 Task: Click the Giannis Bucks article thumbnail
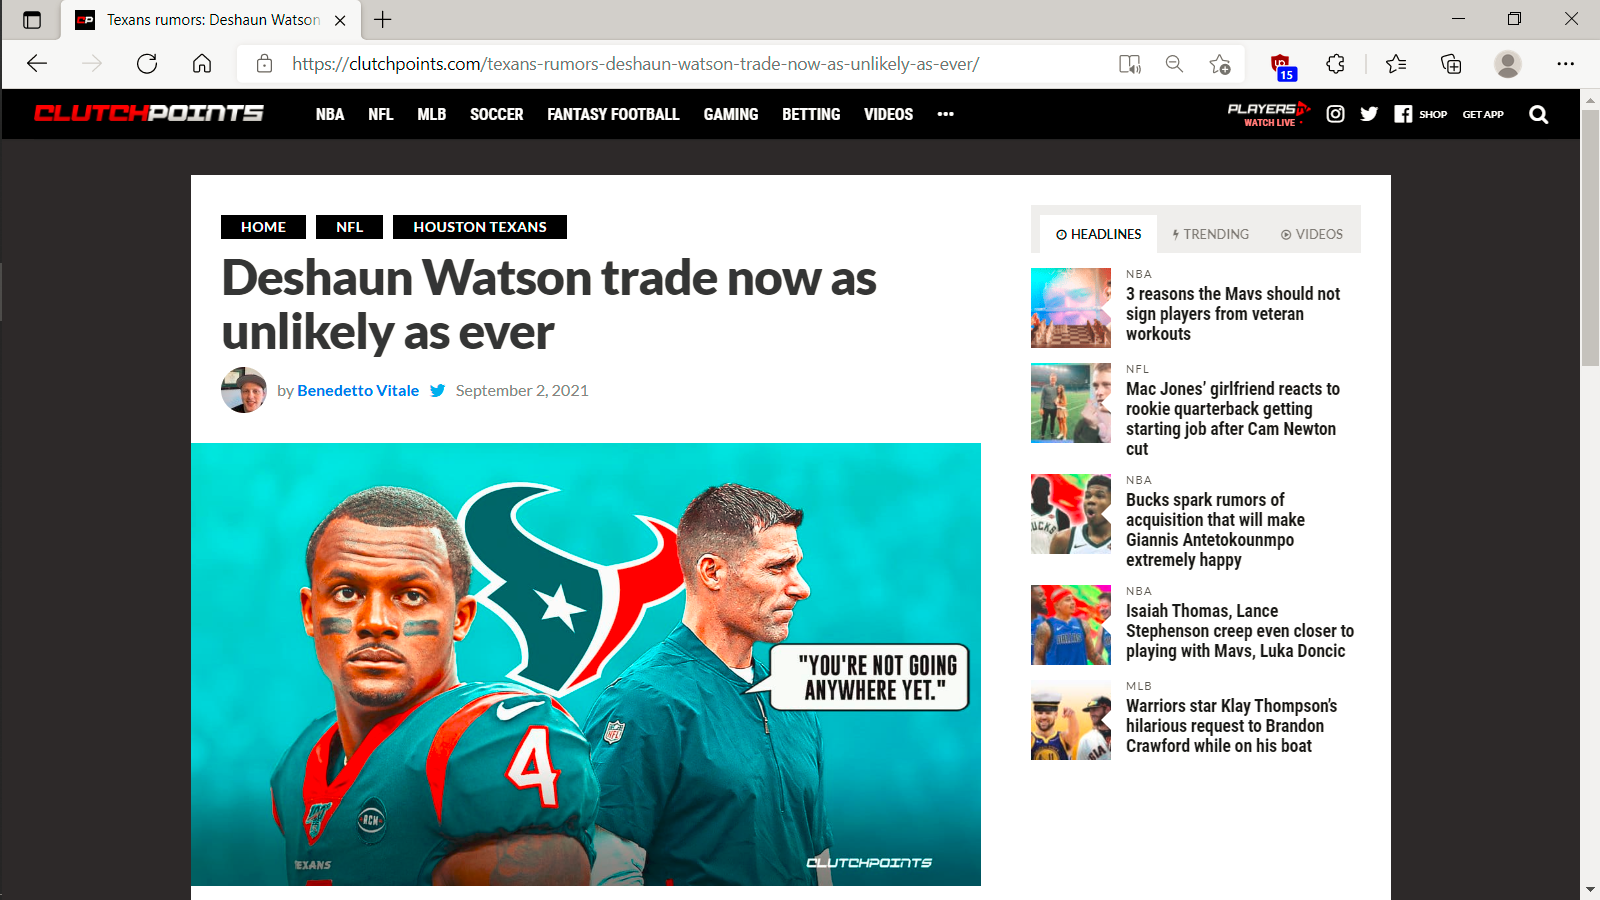tap(1071, 514)
